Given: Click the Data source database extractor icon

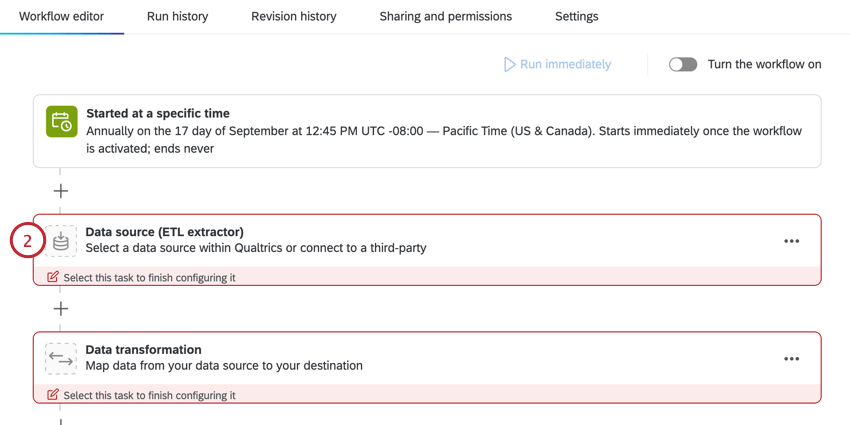Looking at the screenshot, I should [x=61, y=241].
